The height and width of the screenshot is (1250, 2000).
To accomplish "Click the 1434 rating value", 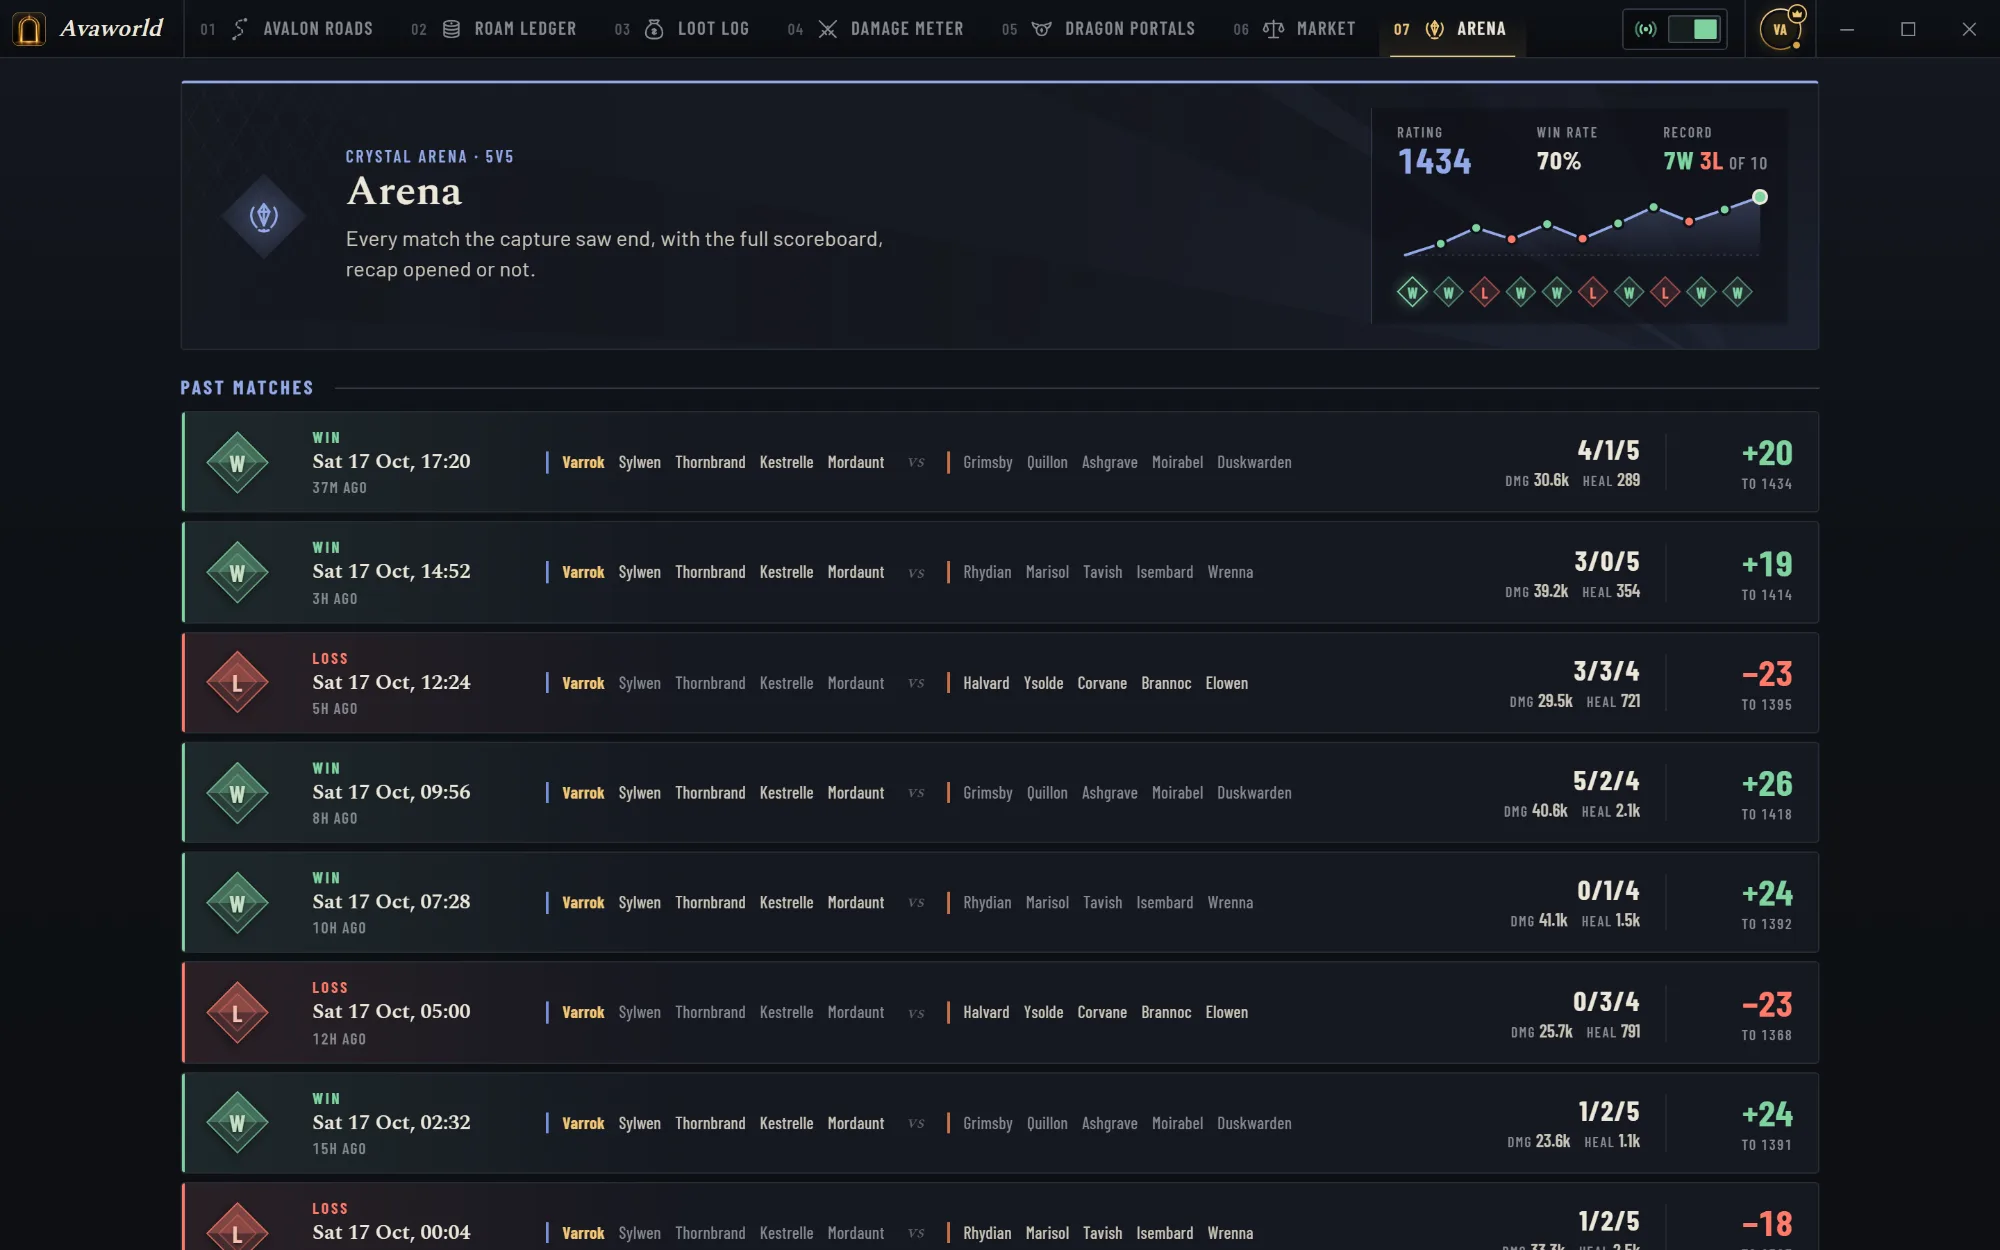I will pos(1434,162).
